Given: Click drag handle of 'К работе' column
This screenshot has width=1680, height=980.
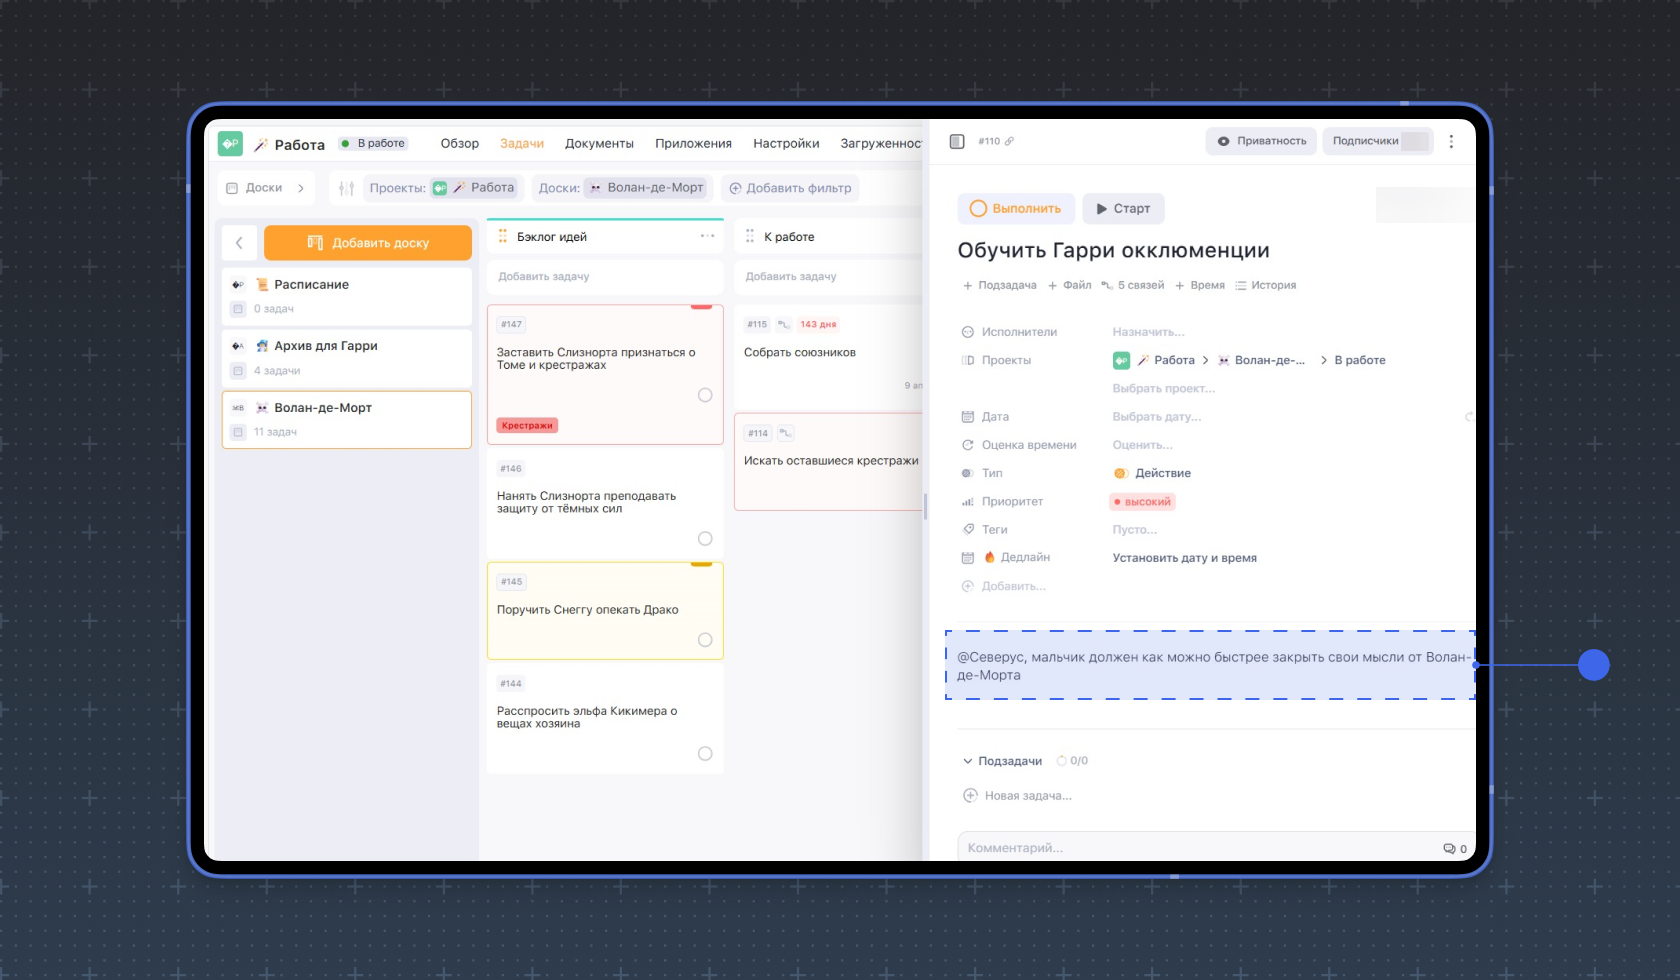Looking at the screenshot, I should [750, 237].
